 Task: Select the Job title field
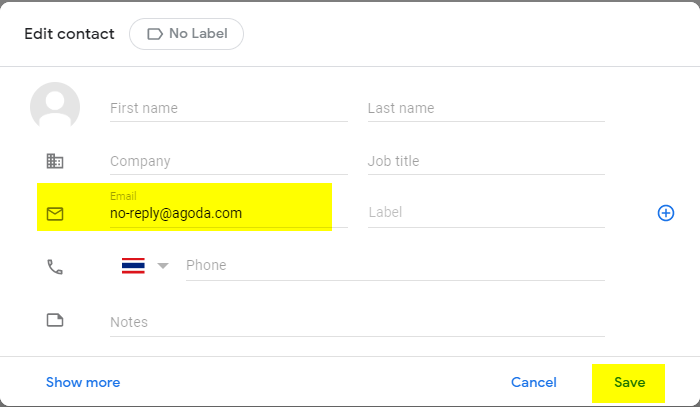pos(486,161)
